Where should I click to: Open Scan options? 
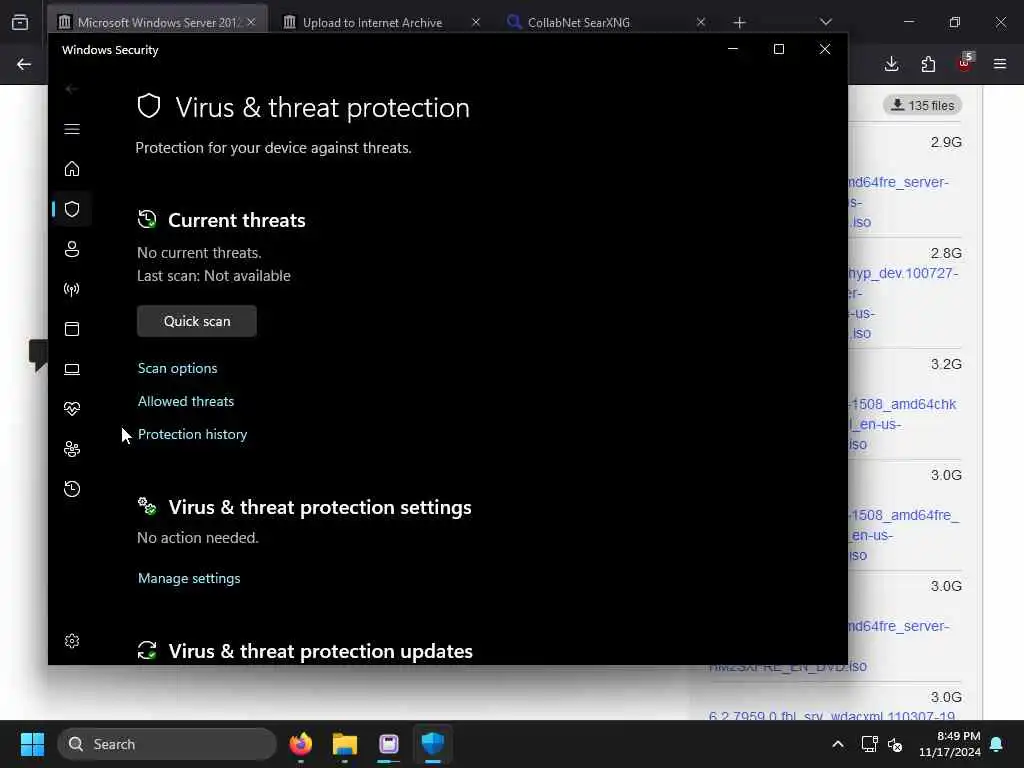(178, 368)
